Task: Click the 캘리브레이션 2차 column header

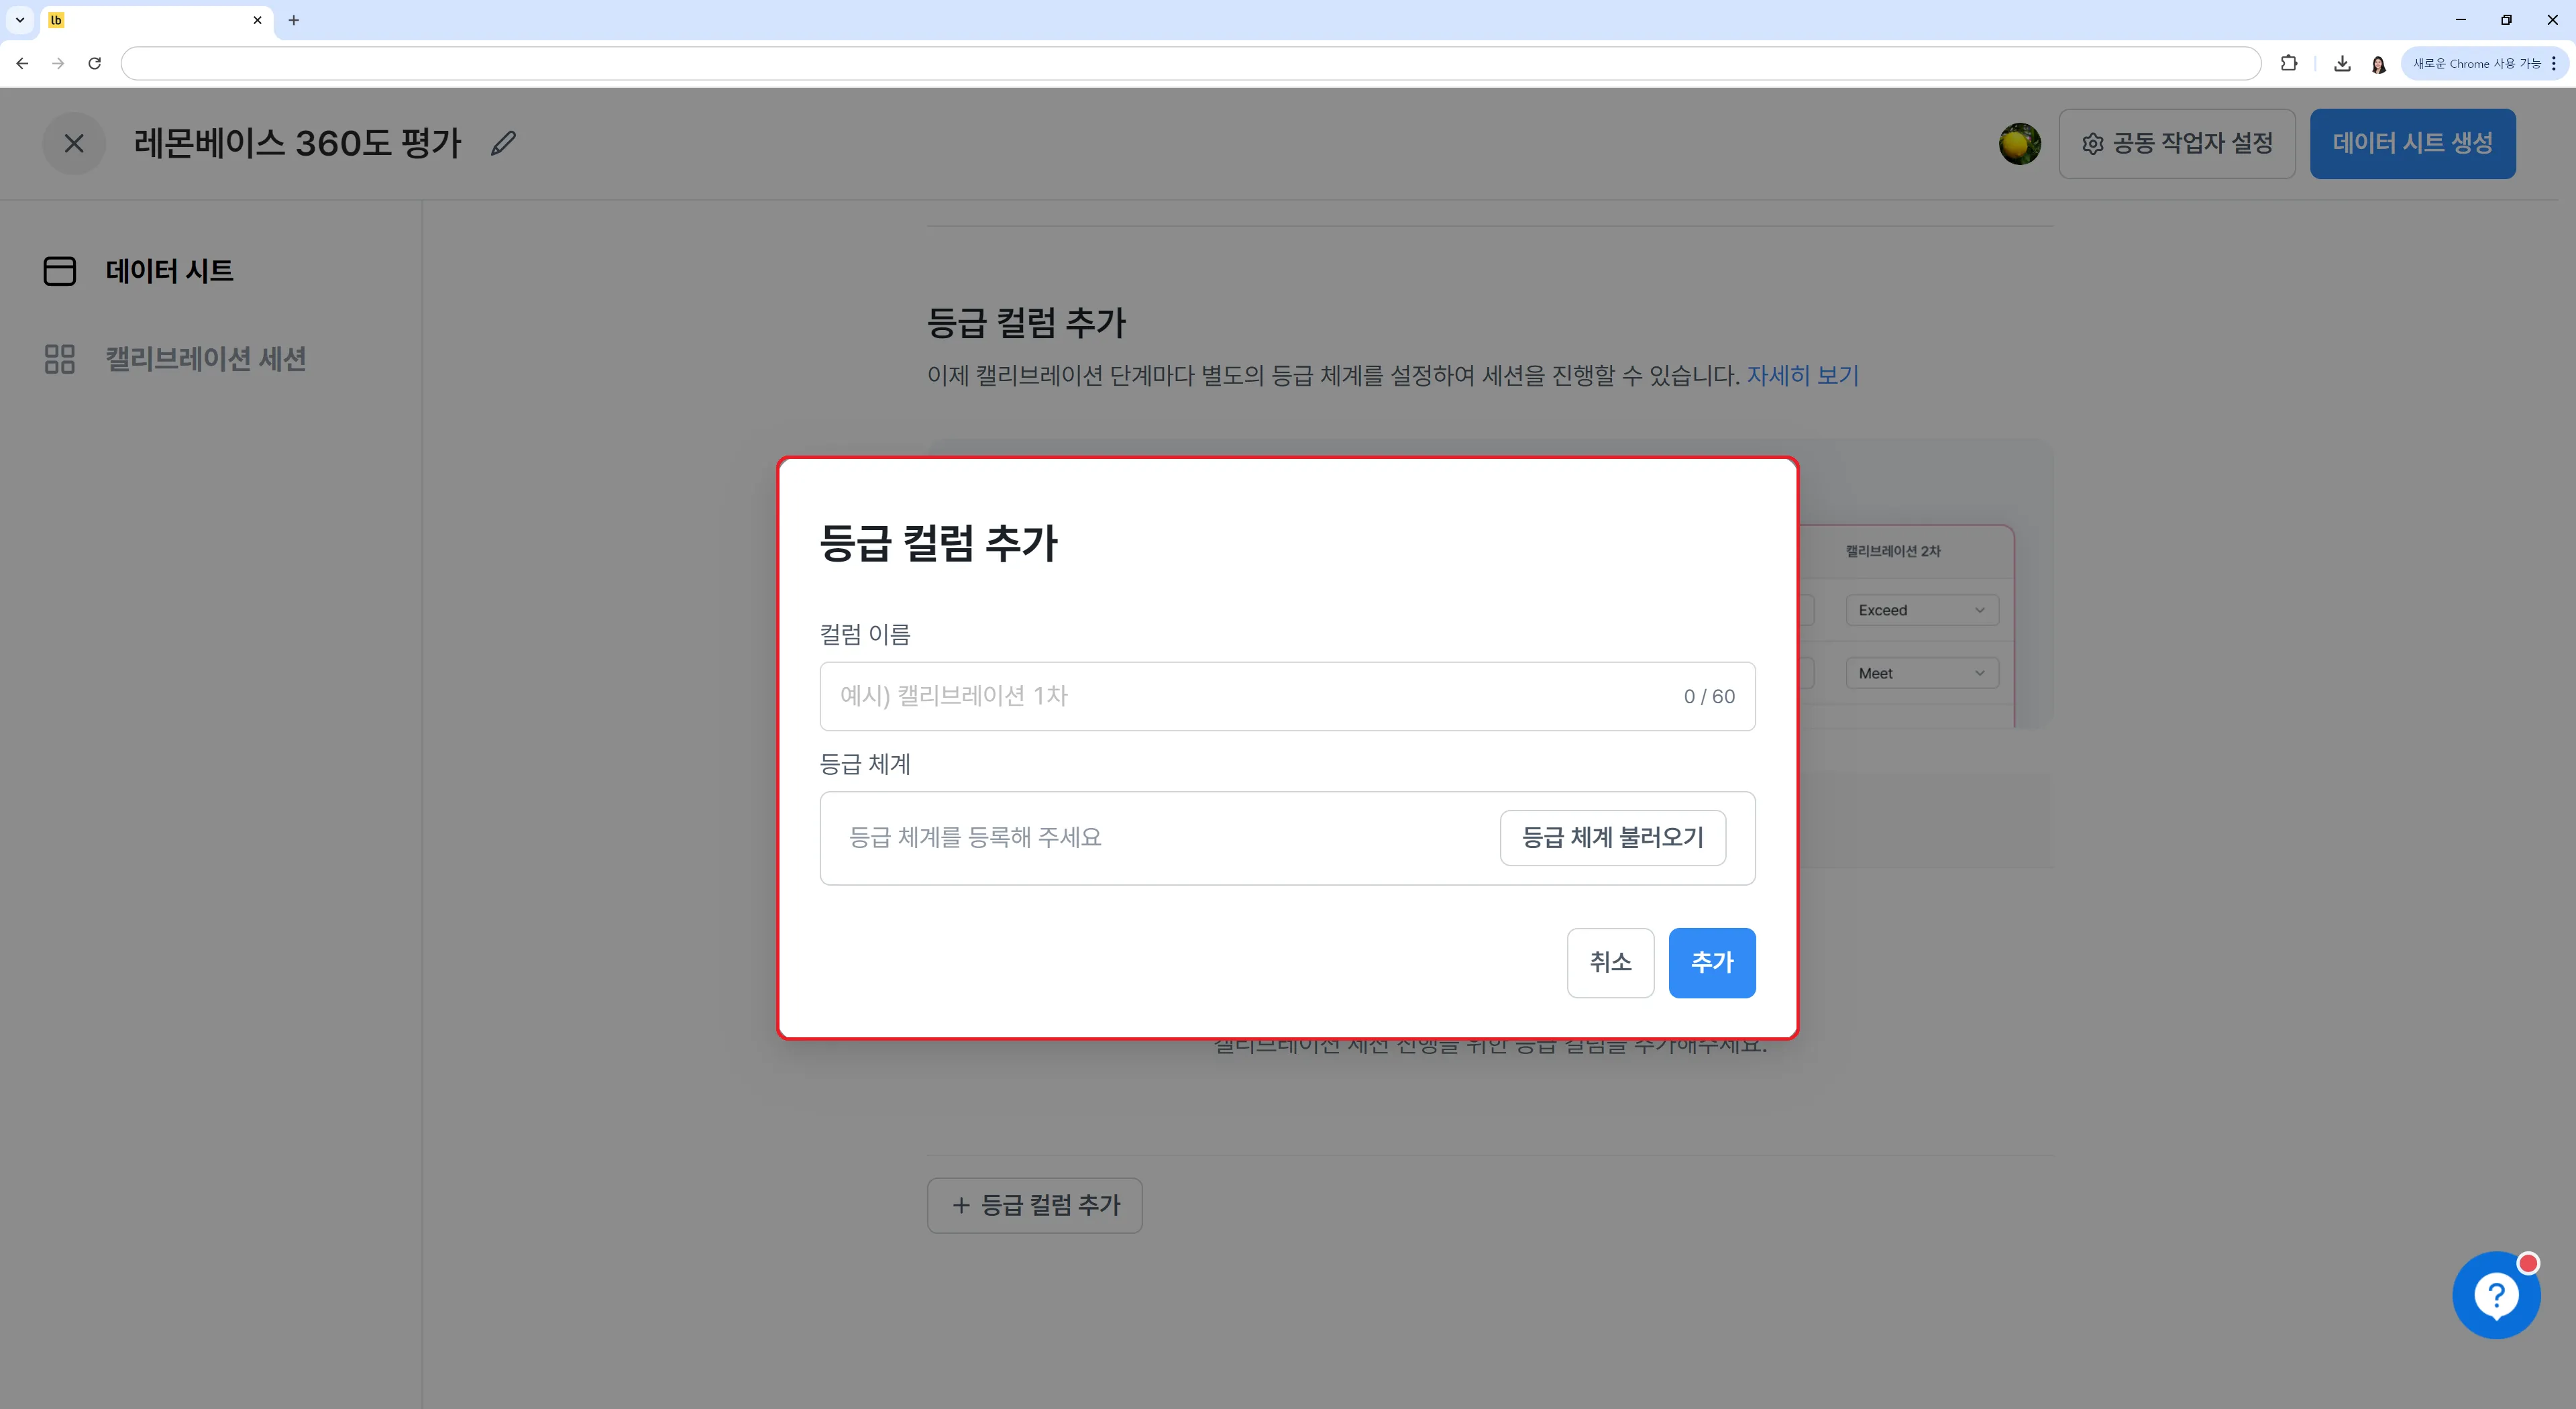Action: point(1892,551)
